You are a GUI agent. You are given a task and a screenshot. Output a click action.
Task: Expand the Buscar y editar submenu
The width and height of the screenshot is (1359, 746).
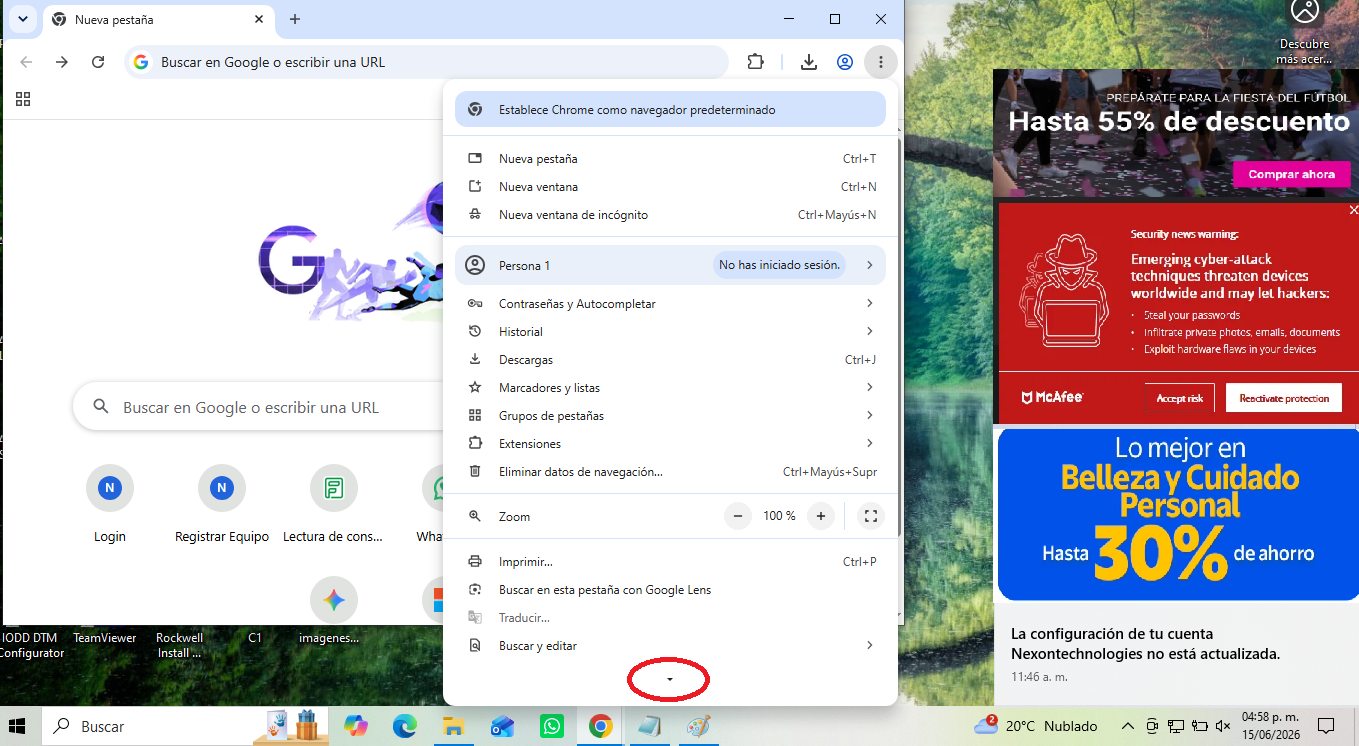click(x=670, y=646)
